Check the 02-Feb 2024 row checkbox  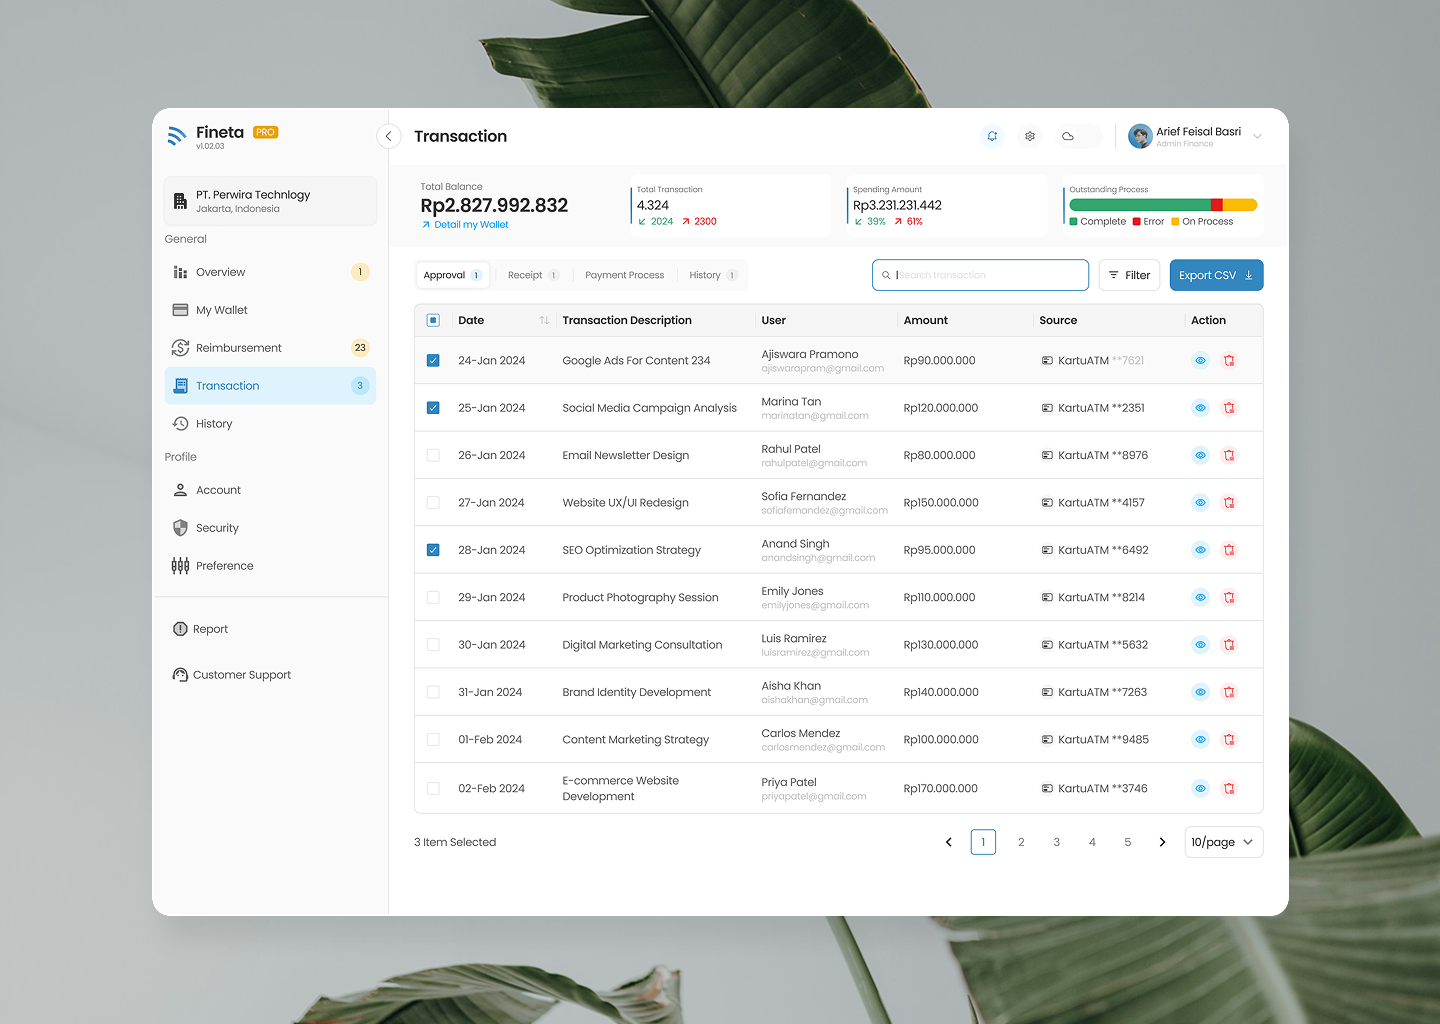[x=433, y=788]
